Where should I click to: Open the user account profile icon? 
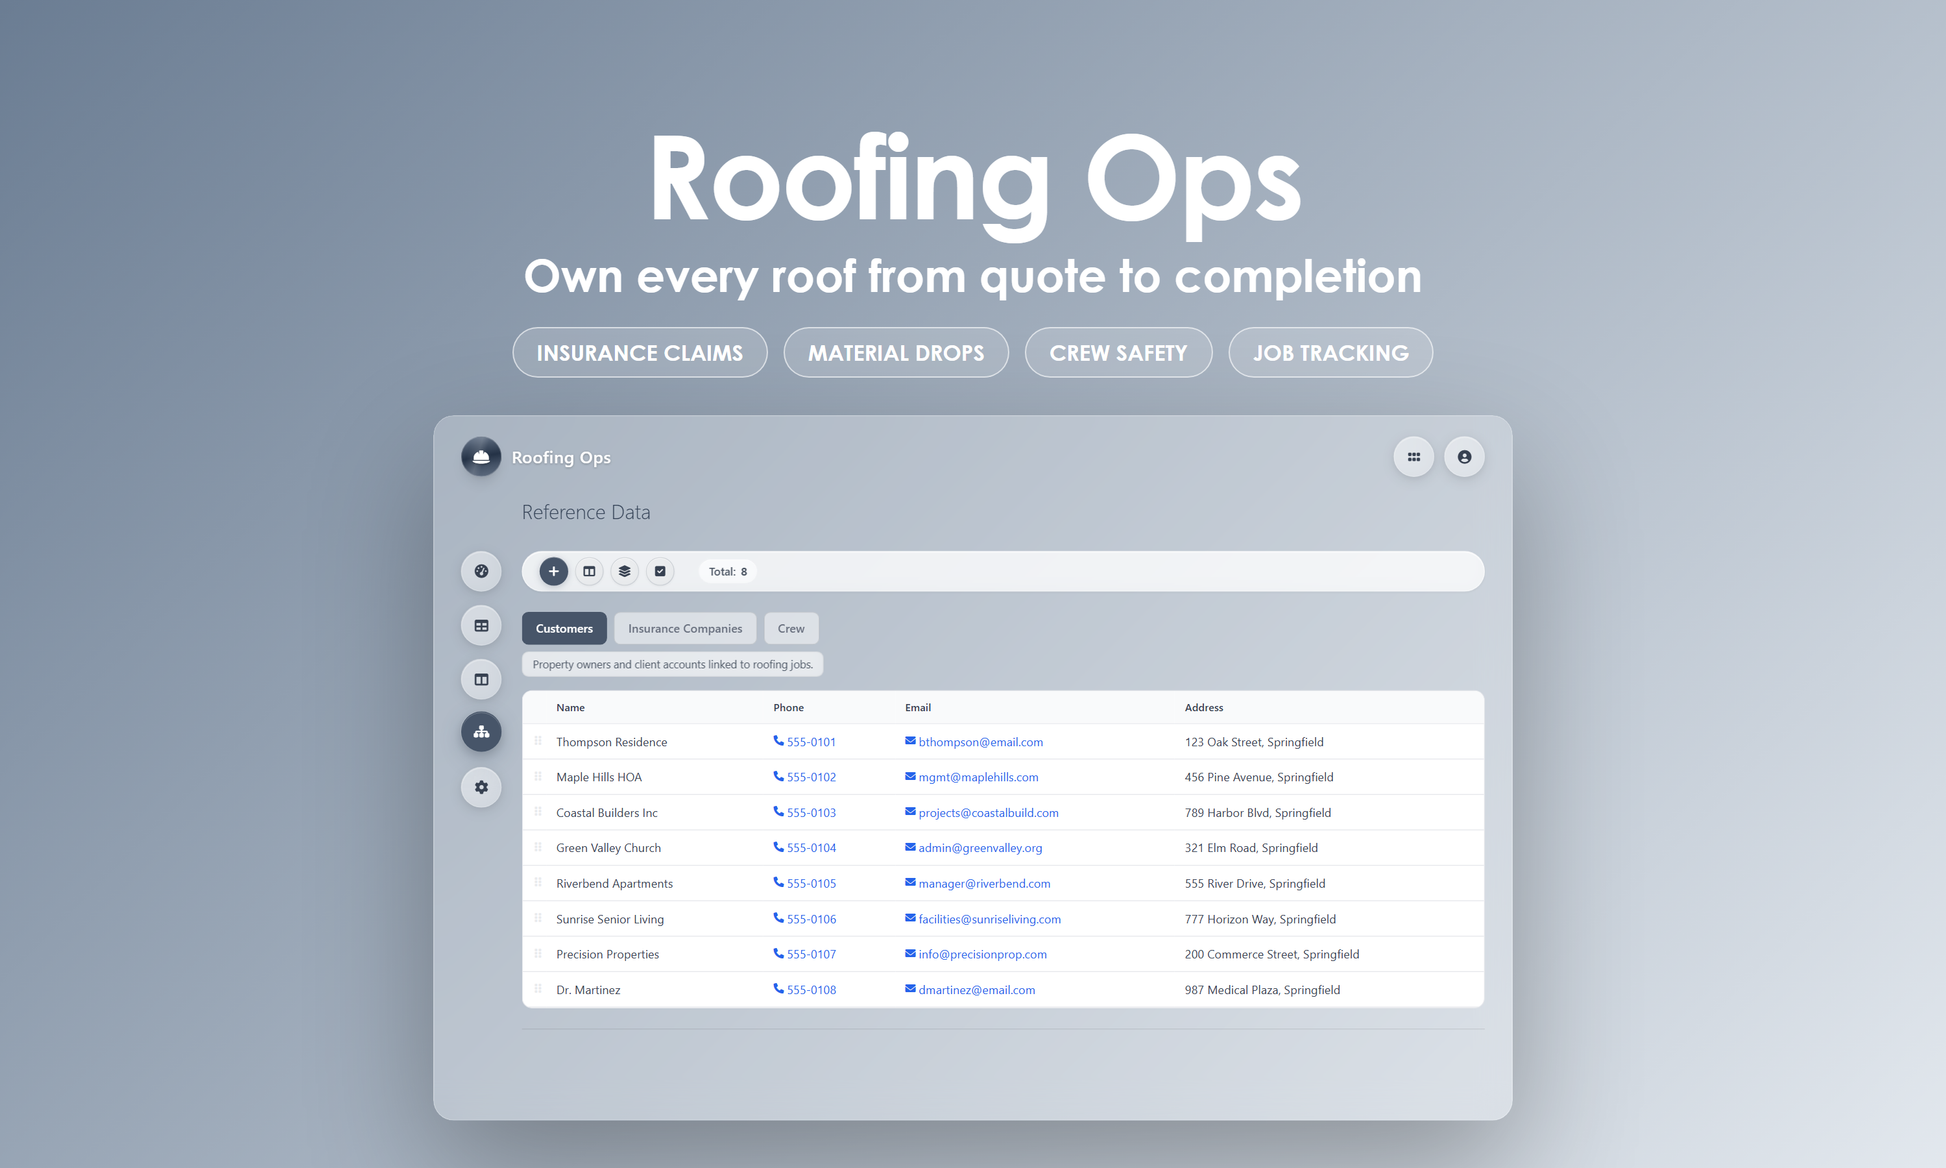click(x=1464, y=457)
